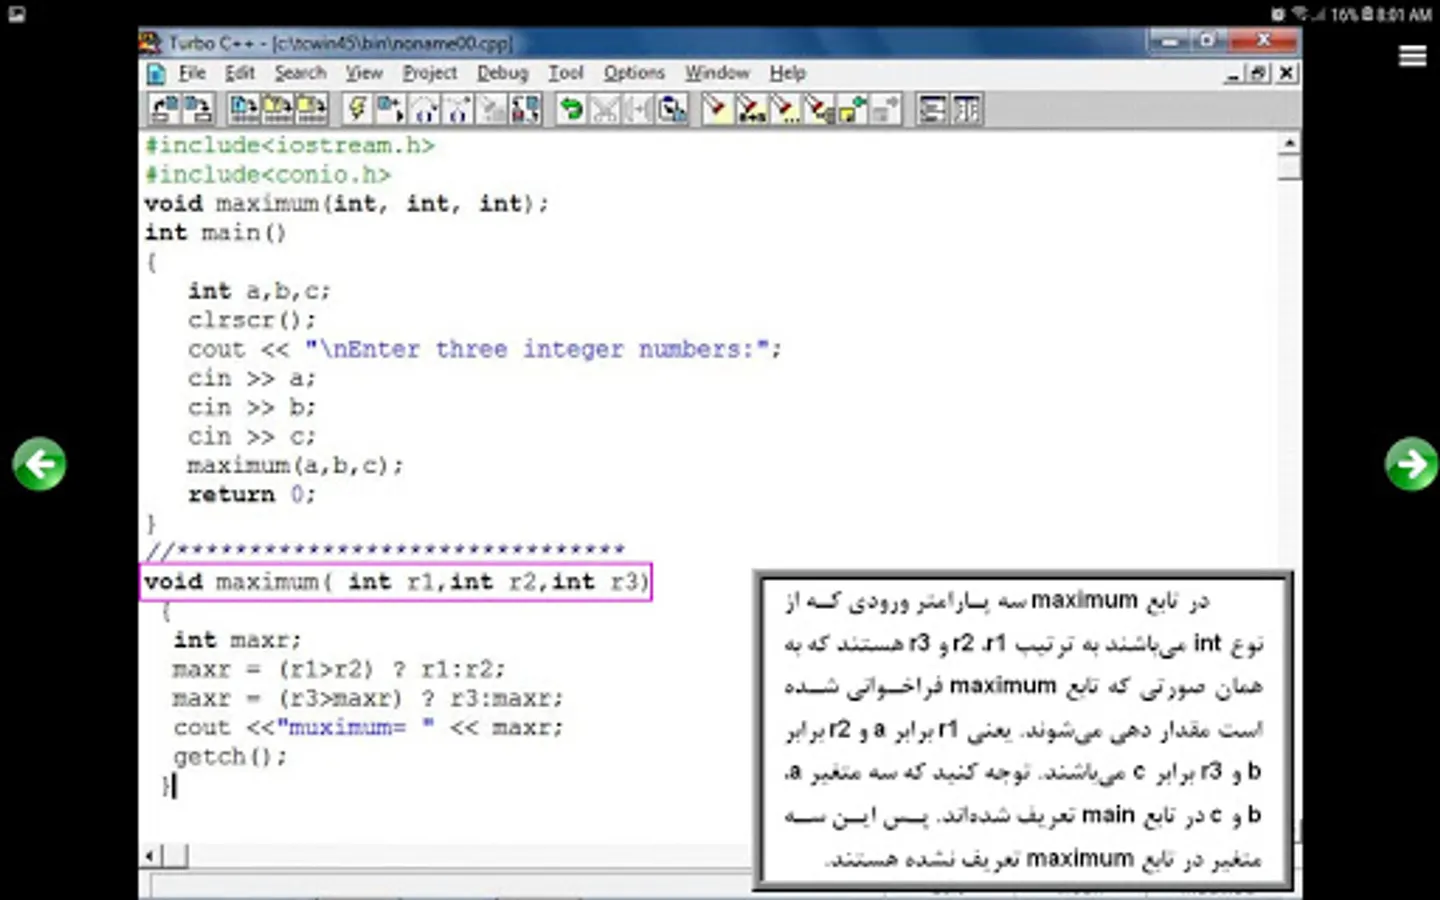Open the Debug menu
Viewport: 1440px width, 900px height.
pyautogui.click(x=502, y=73)
